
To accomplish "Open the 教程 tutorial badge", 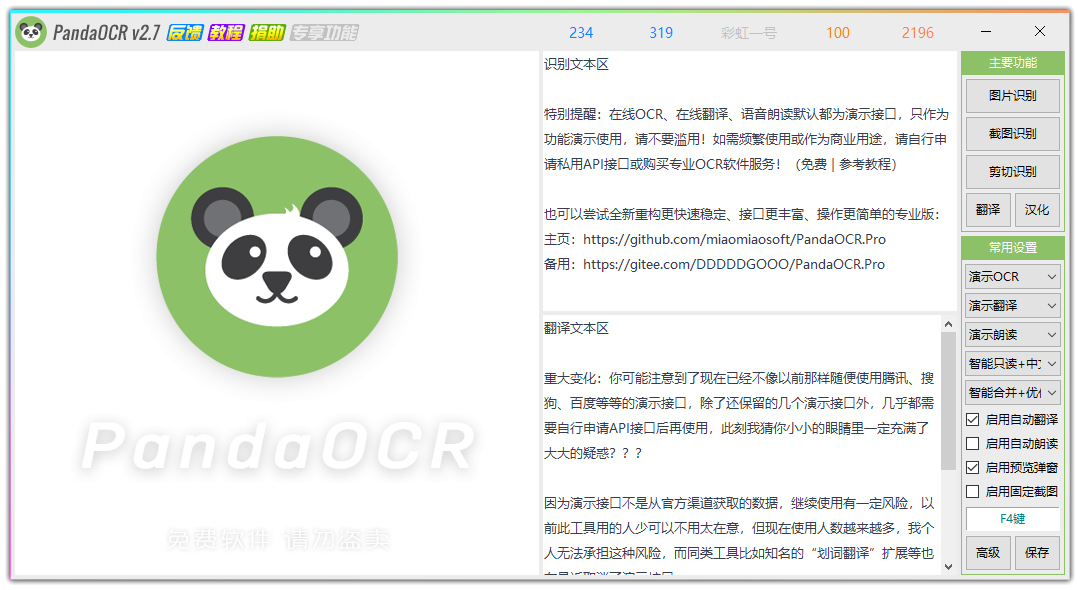I will (x=226, y=33).
